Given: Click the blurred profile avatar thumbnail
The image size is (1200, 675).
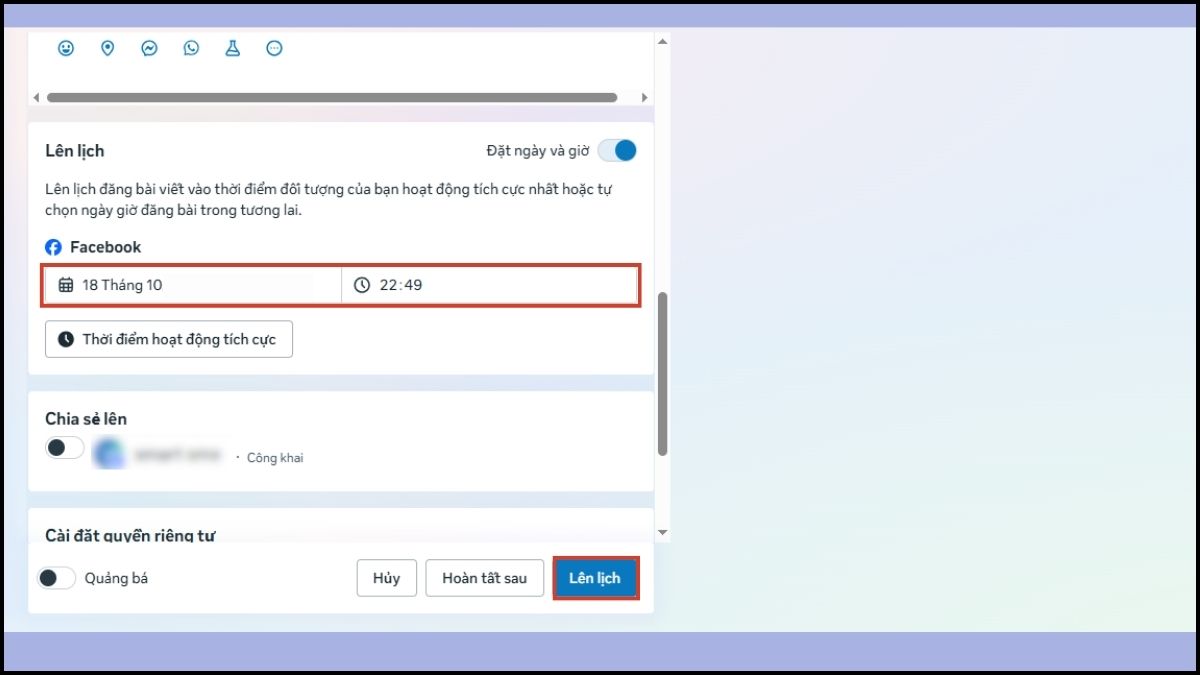Looking at the screenshot, I should pyautogui.click(x=108, y=453).
